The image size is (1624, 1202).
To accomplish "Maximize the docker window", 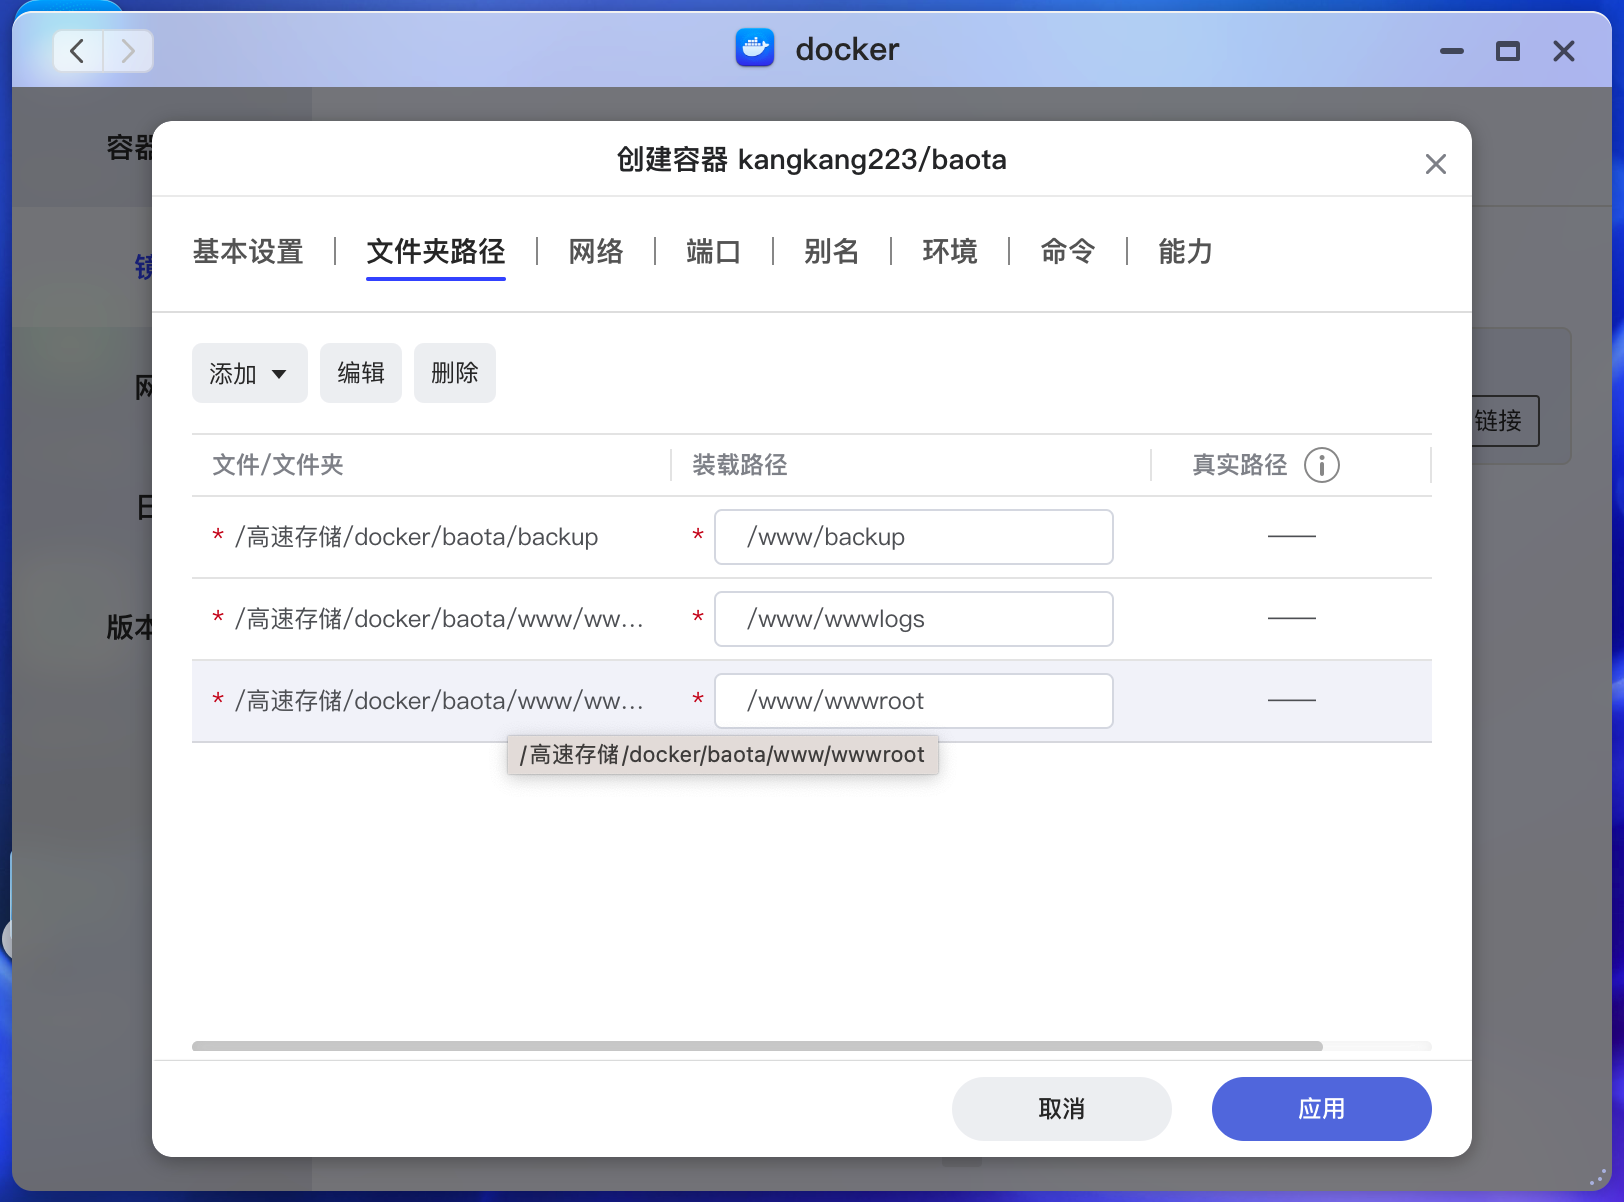I will (x=1508, y=51).
